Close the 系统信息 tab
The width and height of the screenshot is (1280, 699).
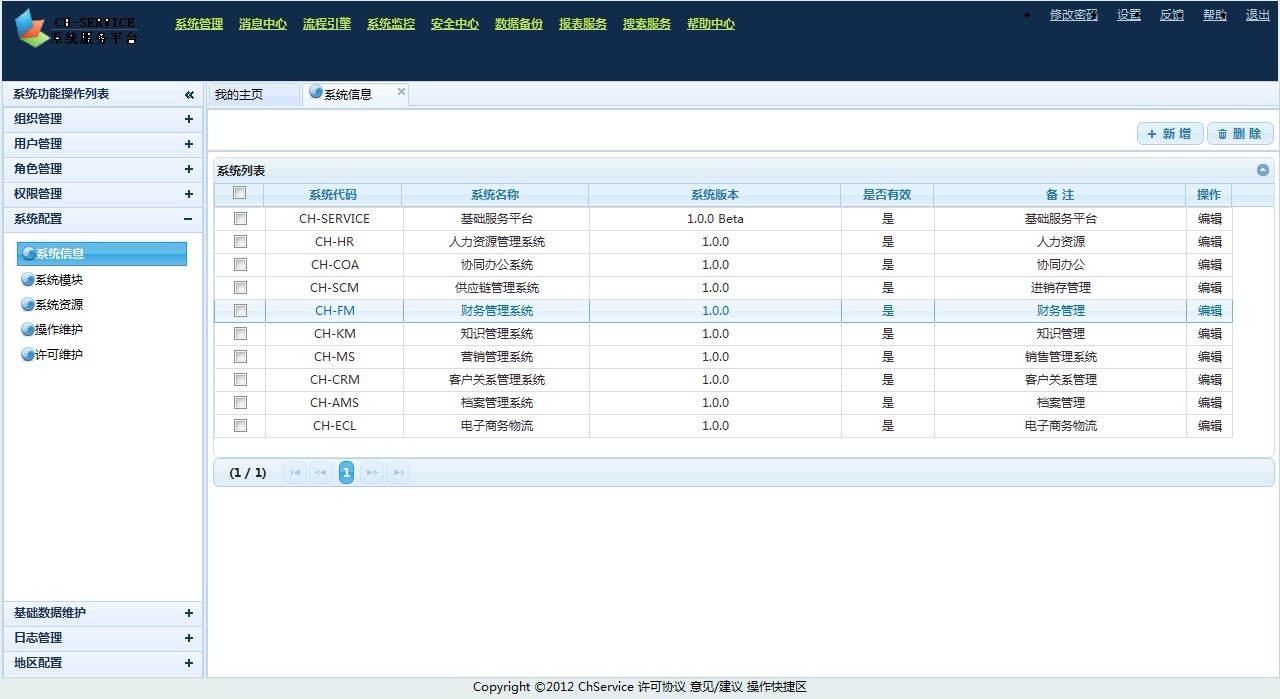[402, 91]
